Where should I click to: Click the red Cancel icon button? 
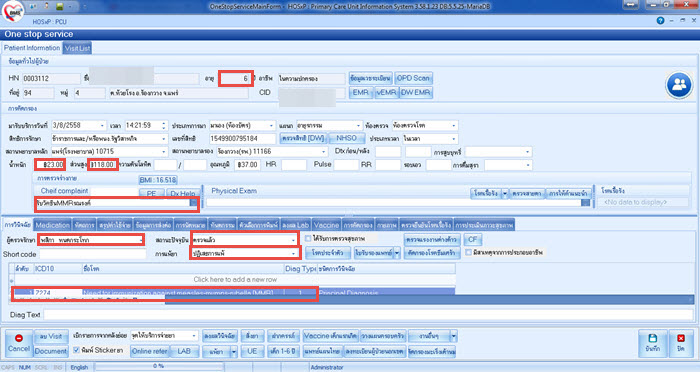[19, 343]
